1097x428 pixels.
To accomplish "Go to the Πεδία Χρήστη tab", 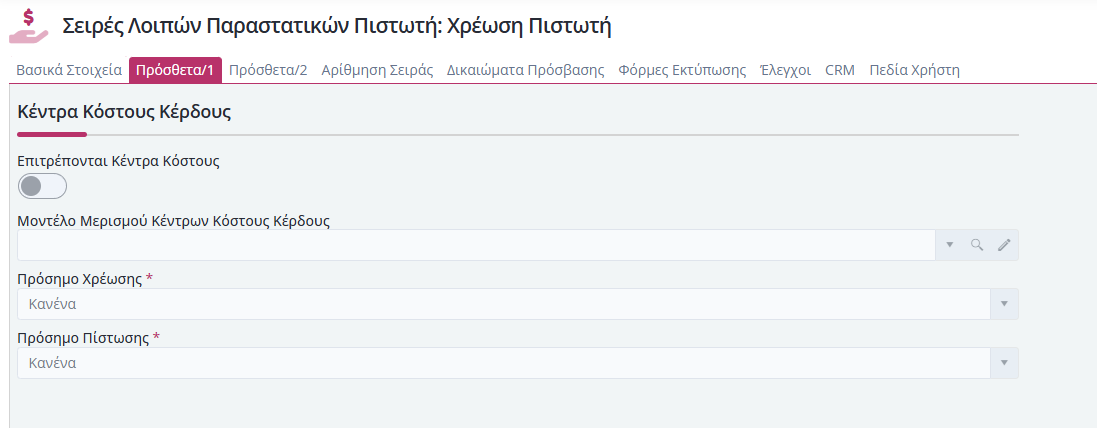I will click(x=914, y=71).
